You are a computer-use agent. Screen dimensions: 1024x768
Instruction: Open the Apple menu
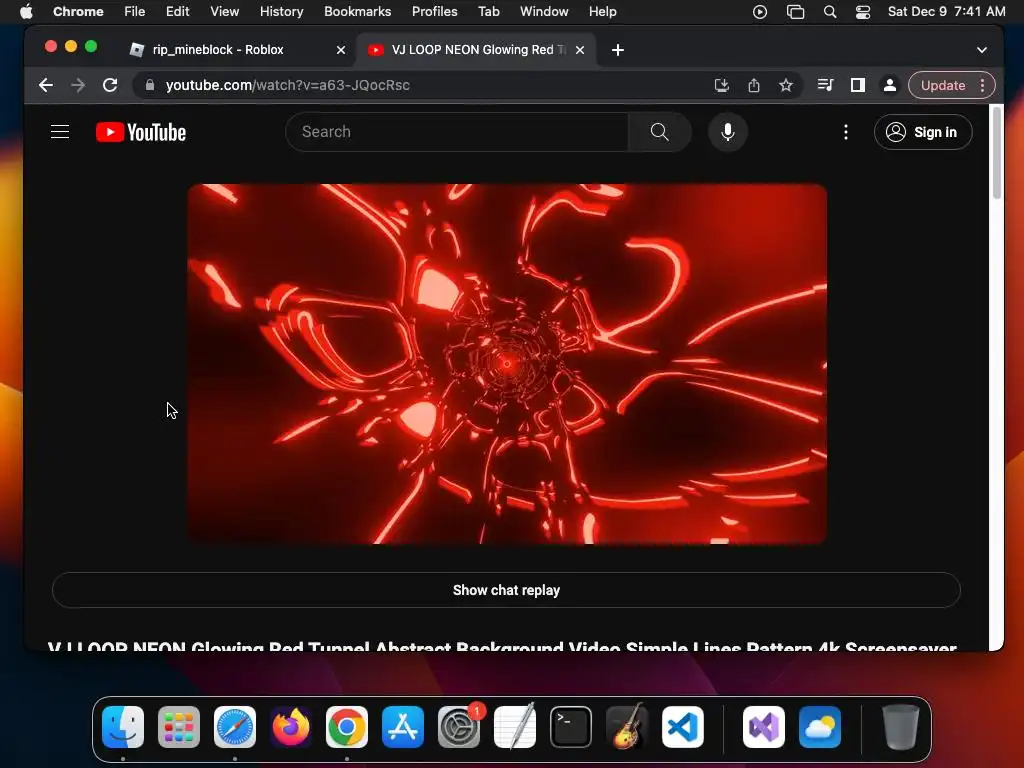pyautogui.click(x=26, y=11)
